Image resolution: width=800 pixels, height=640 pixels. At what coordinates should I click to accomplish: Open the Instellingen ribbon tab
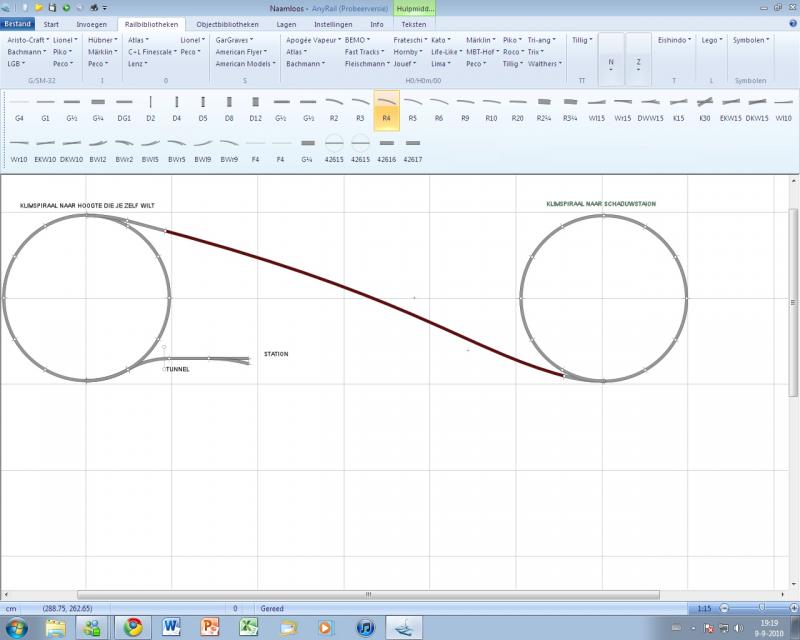click(x=333, y=23)
